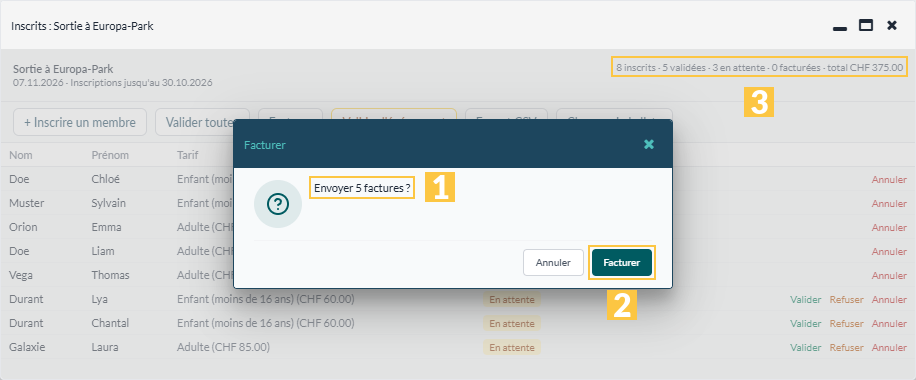Click the first name 'Emma'
The height and width of the screenshot is (380, 916).
[106, 227]
